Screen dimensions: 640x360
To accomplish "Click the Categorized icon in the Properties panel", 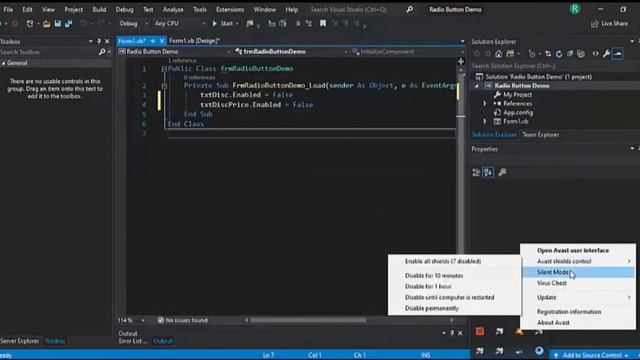I will tap(476, 172).
